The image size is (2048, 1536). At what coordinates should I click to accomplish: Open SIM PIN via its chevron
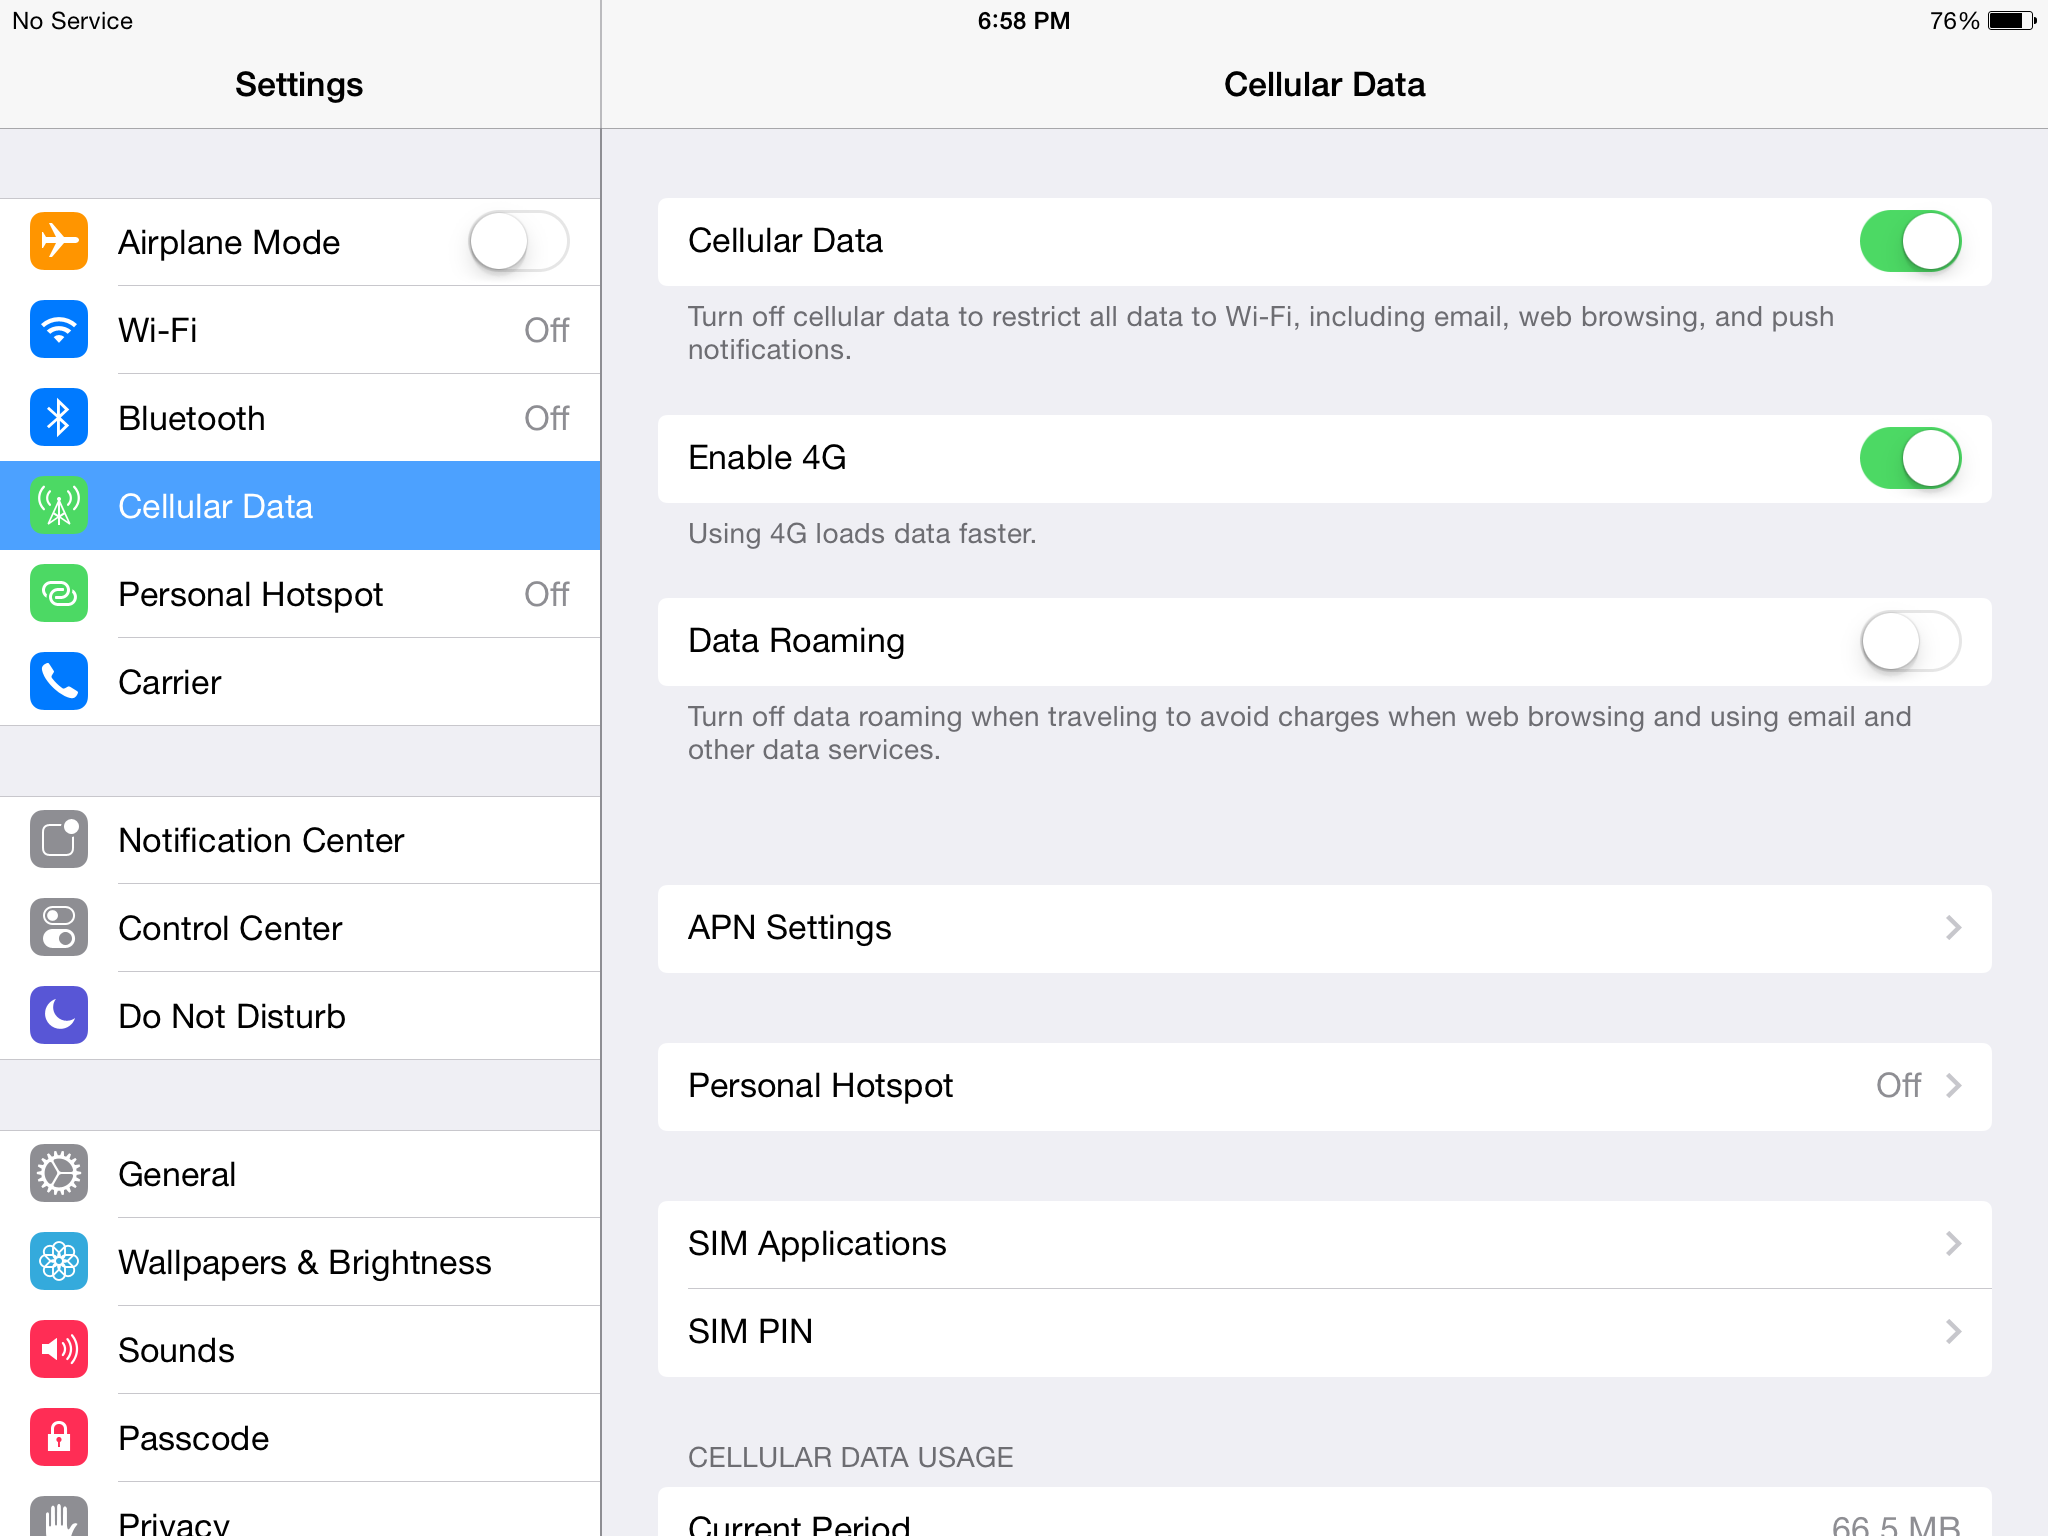[1952, 1331]
